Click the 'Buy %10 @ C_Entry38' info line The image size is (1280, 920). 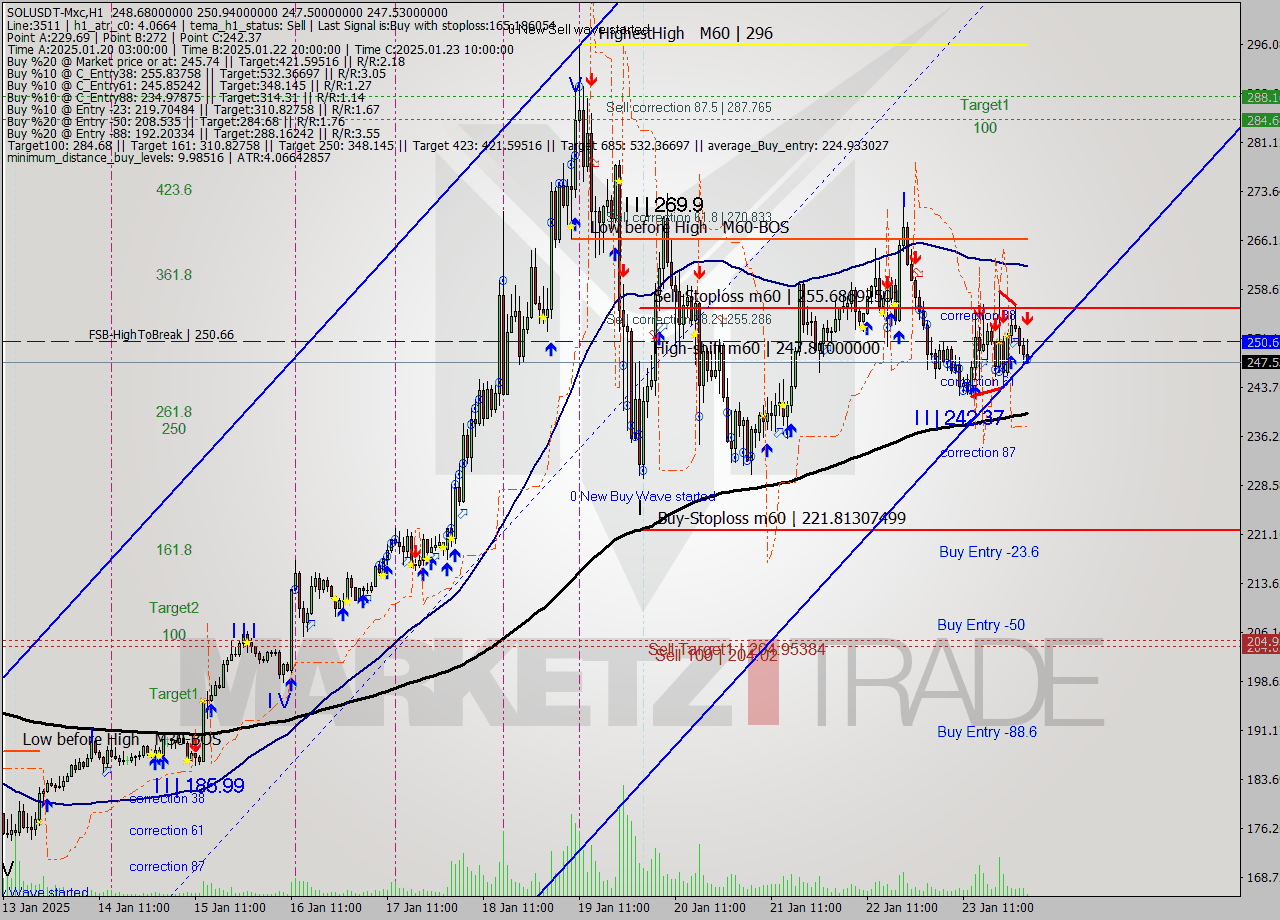click(195, 73)
